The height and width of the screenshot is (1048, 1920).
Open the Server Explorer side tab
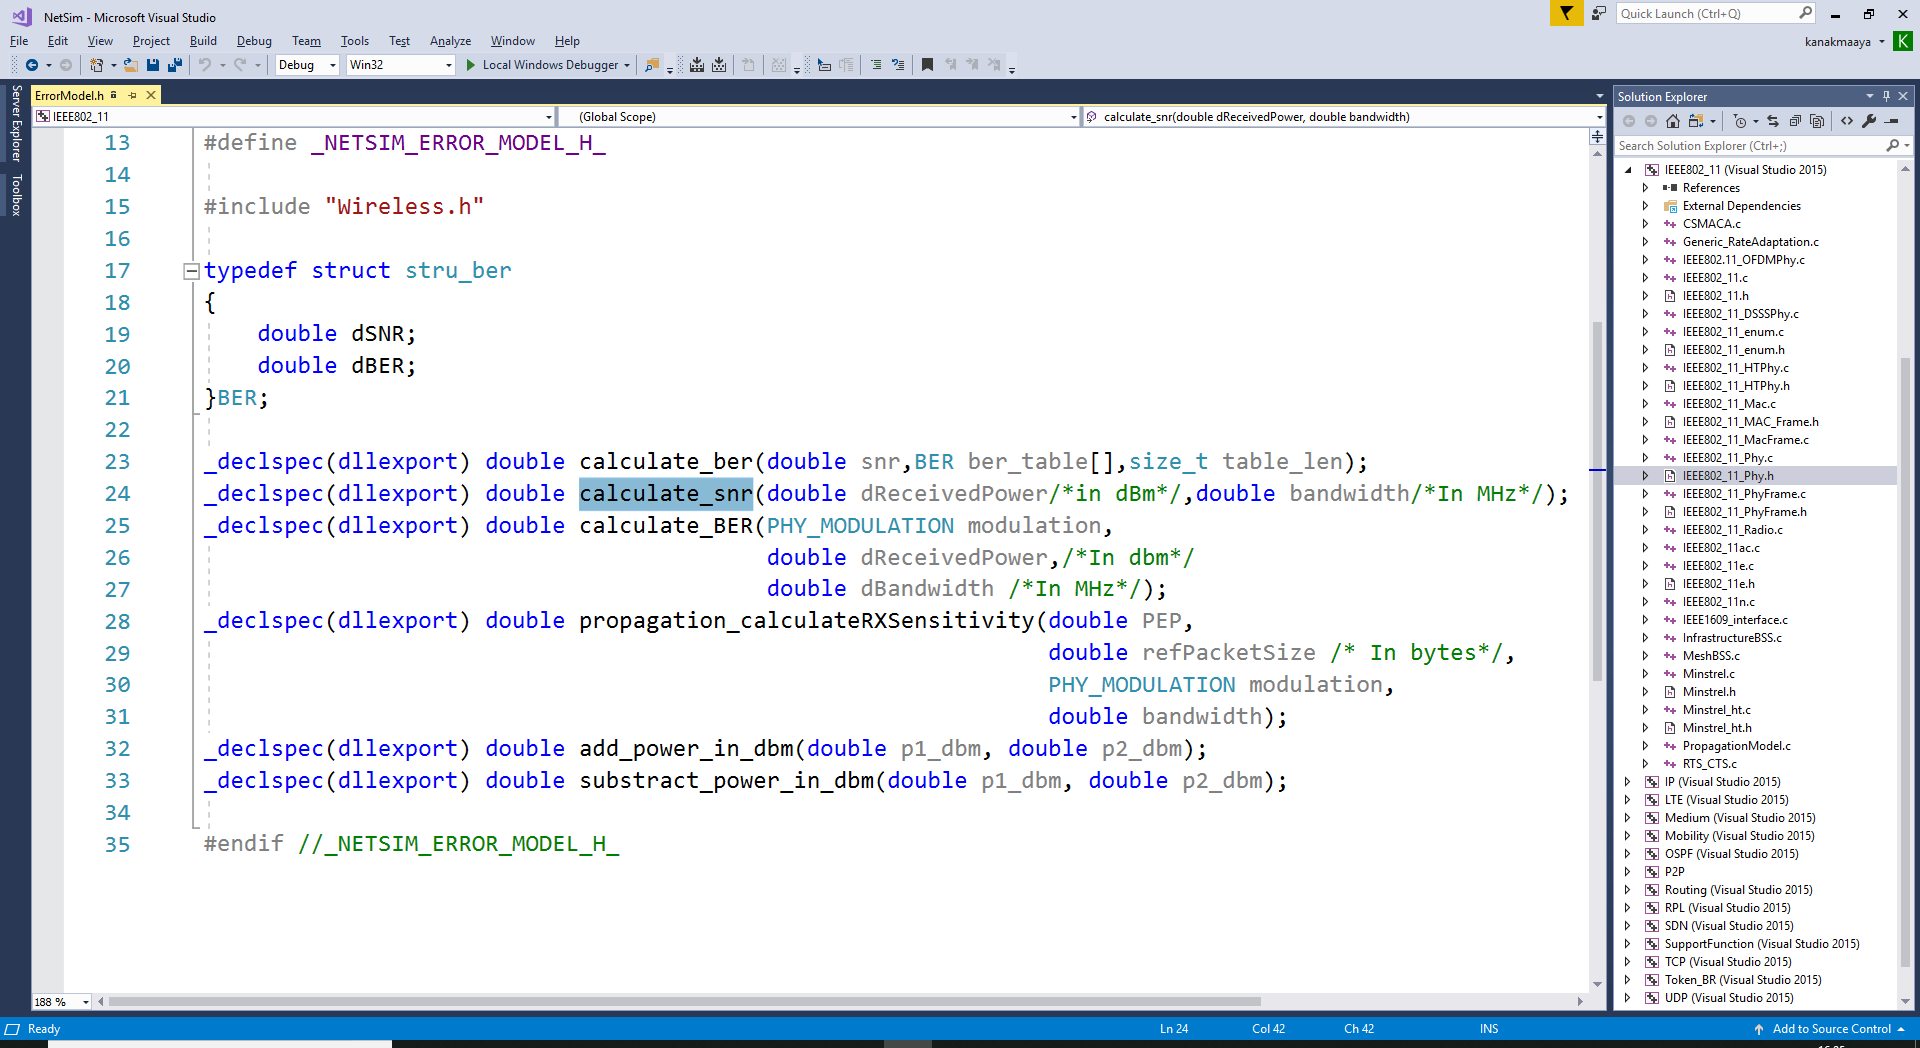click(16, 123)
